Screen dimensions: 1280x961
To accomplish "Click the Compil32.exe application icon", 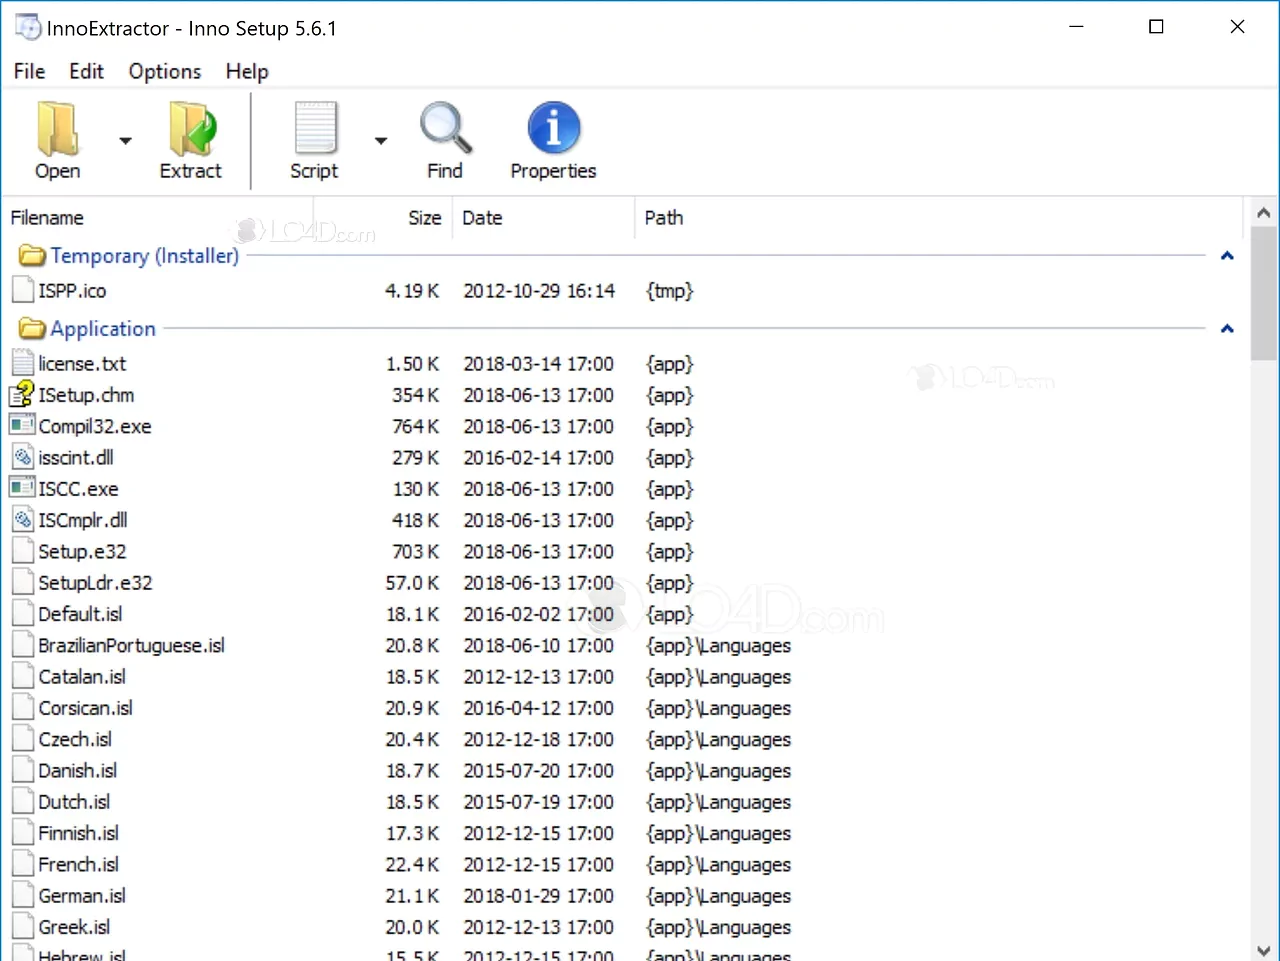I will click(22, 426).
